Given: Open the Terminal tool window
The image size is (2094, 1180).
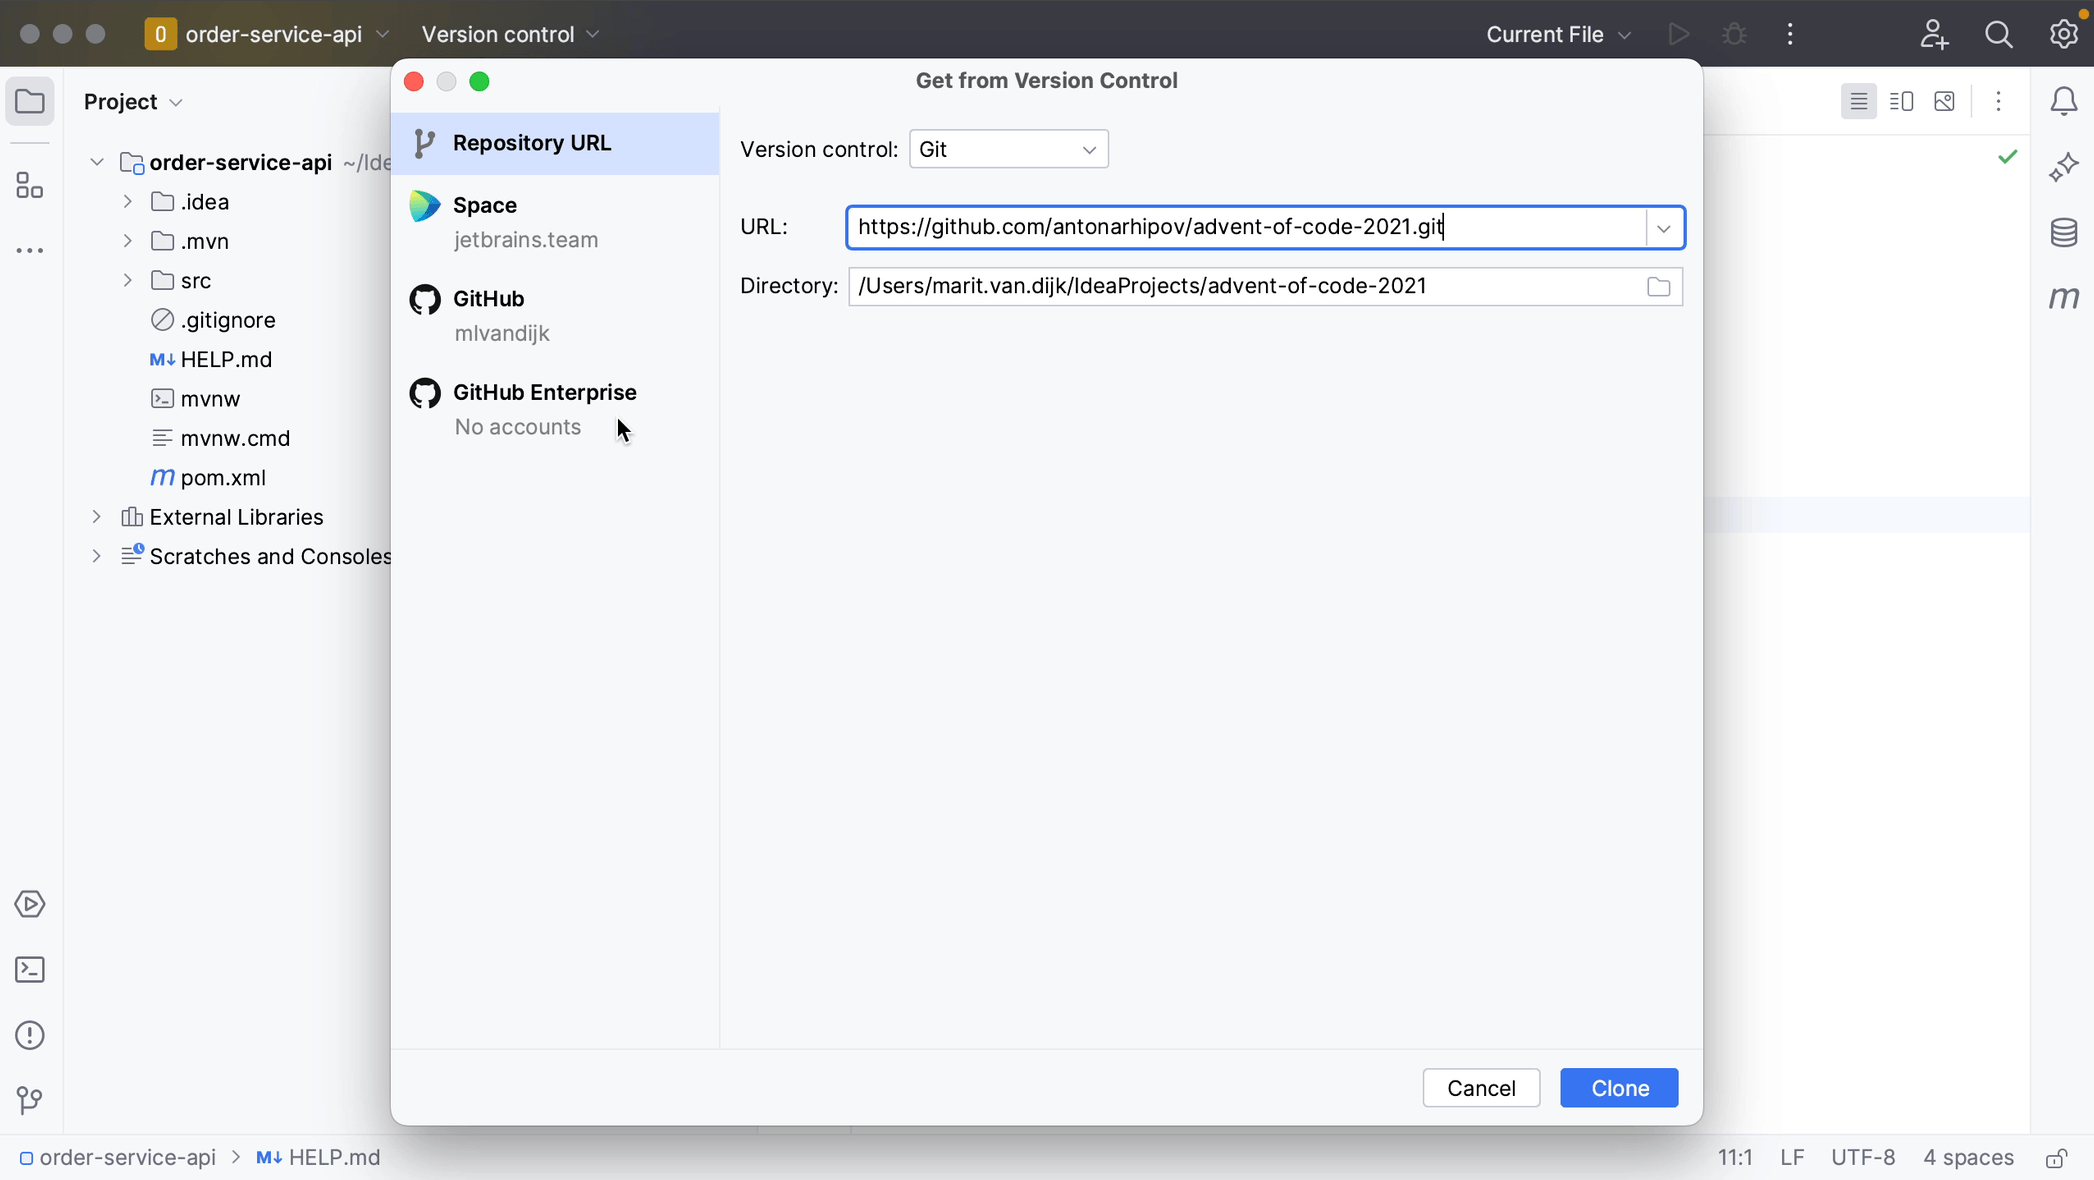Looking at the screenshot, I should tap(29, 969).
